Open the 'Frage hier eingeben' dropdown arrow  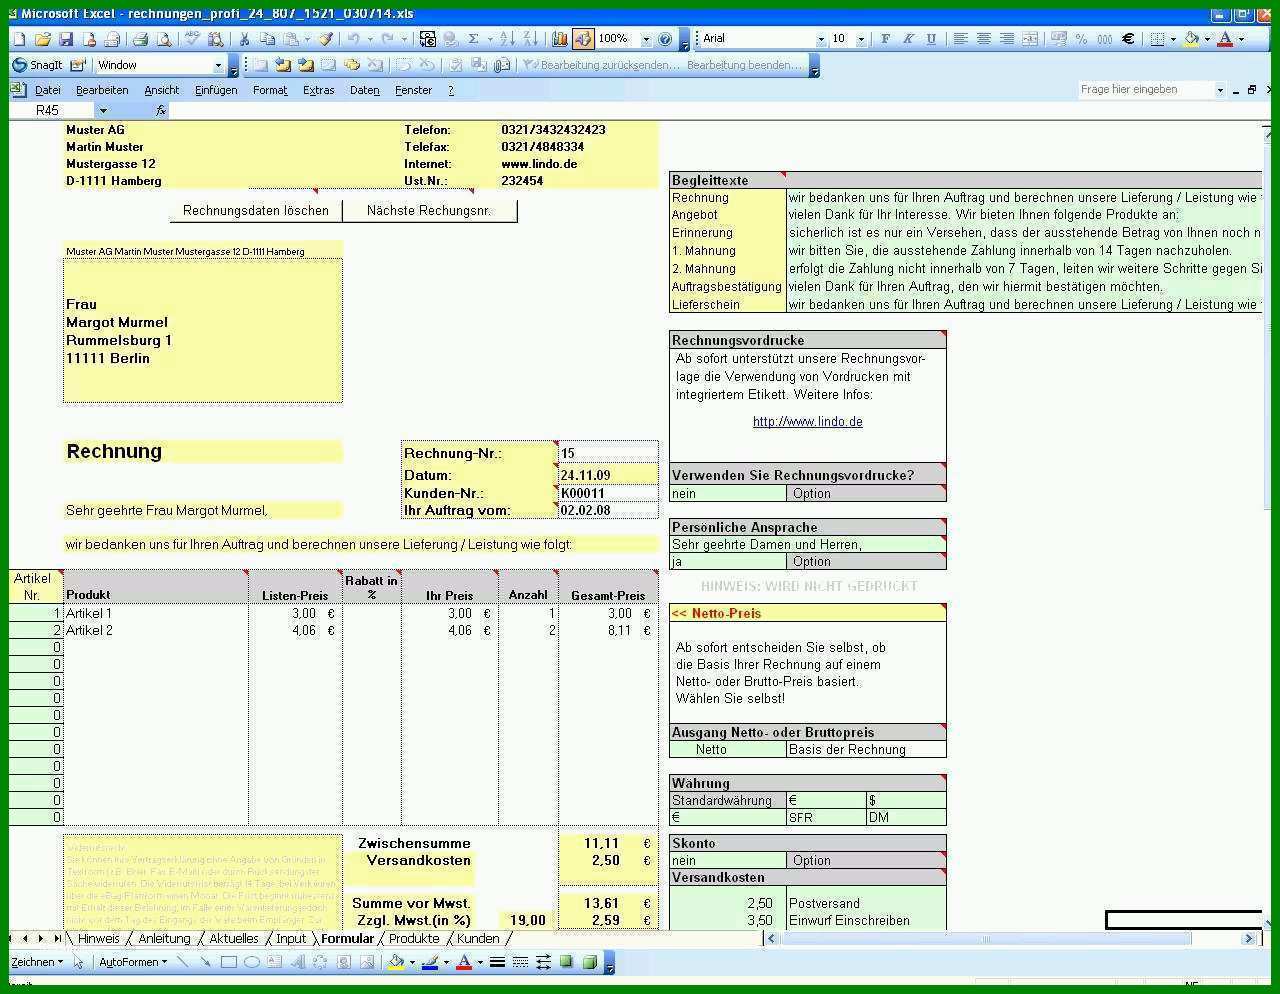[x=1220, y=90]
